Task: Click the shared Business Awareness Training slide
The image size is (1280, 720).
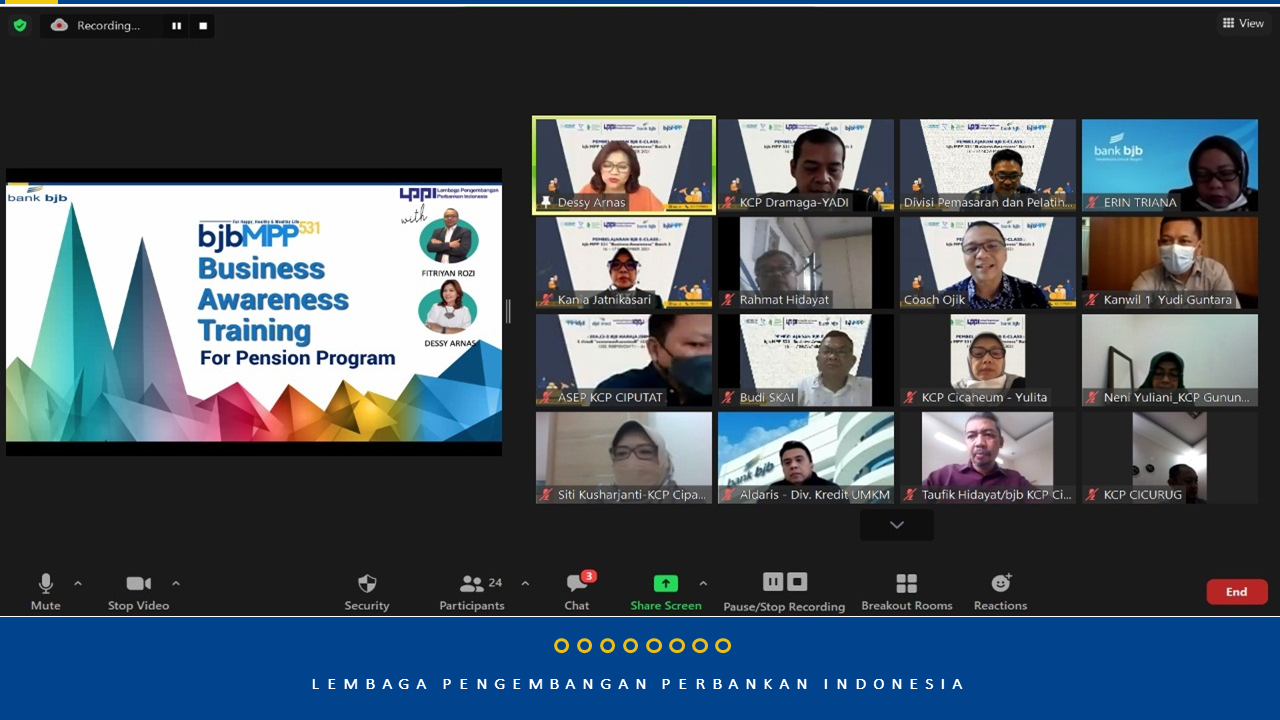Action: pos(254,312)
